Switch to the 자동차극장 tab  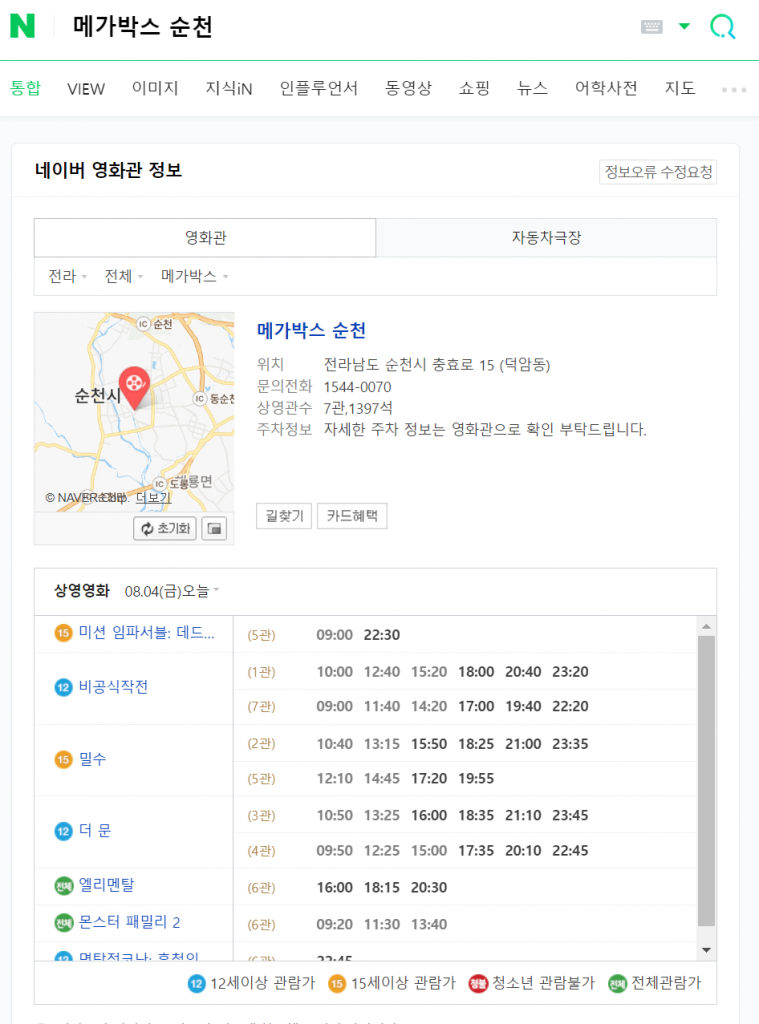pos(546,238)
